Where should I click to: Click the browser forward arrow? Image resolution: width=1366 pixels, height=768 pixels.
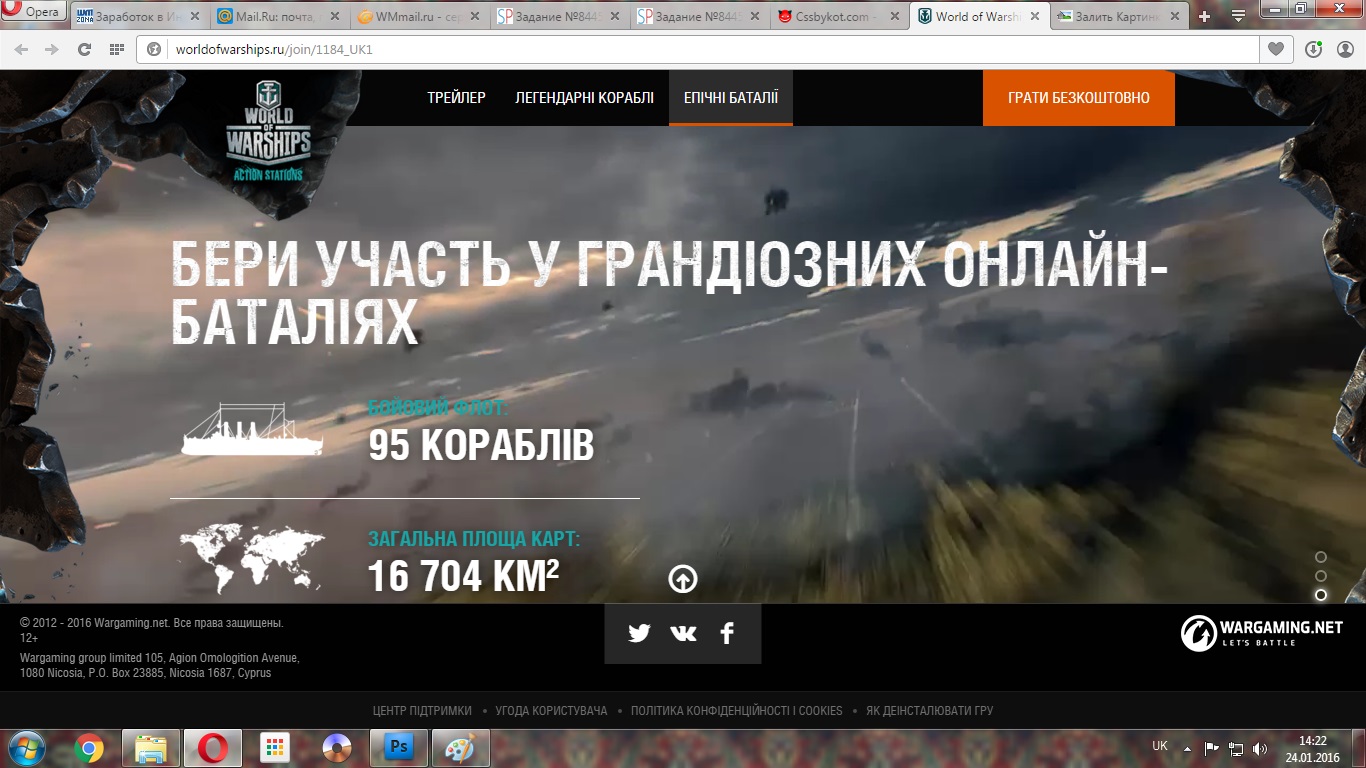point(51,49)
